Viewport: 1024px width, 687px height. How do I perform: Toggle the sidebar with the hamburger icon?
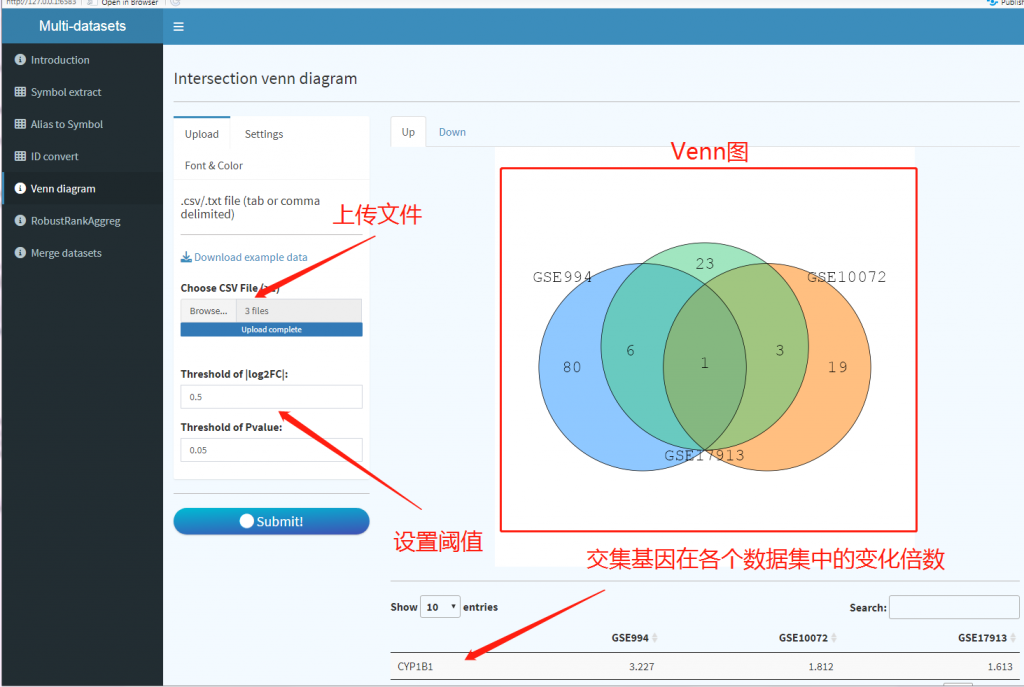[178, 26]
